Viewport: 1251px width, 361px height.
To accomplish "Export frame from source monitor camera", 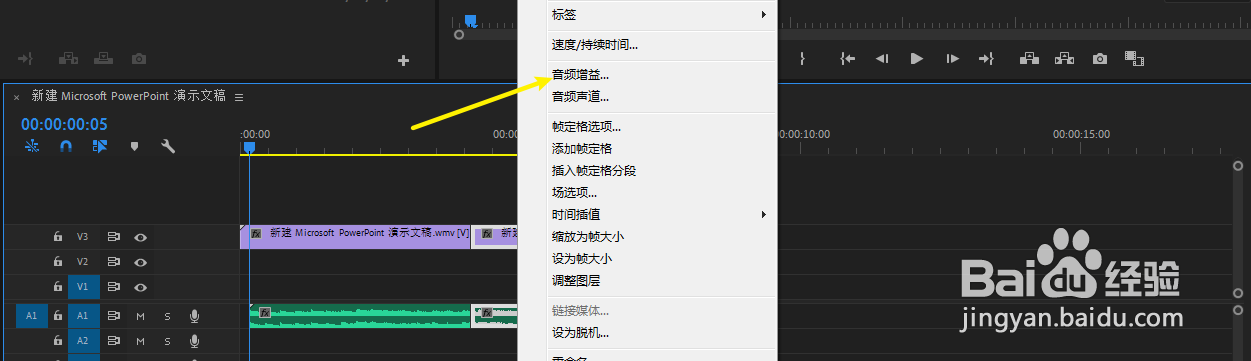I will click(140, 59).
